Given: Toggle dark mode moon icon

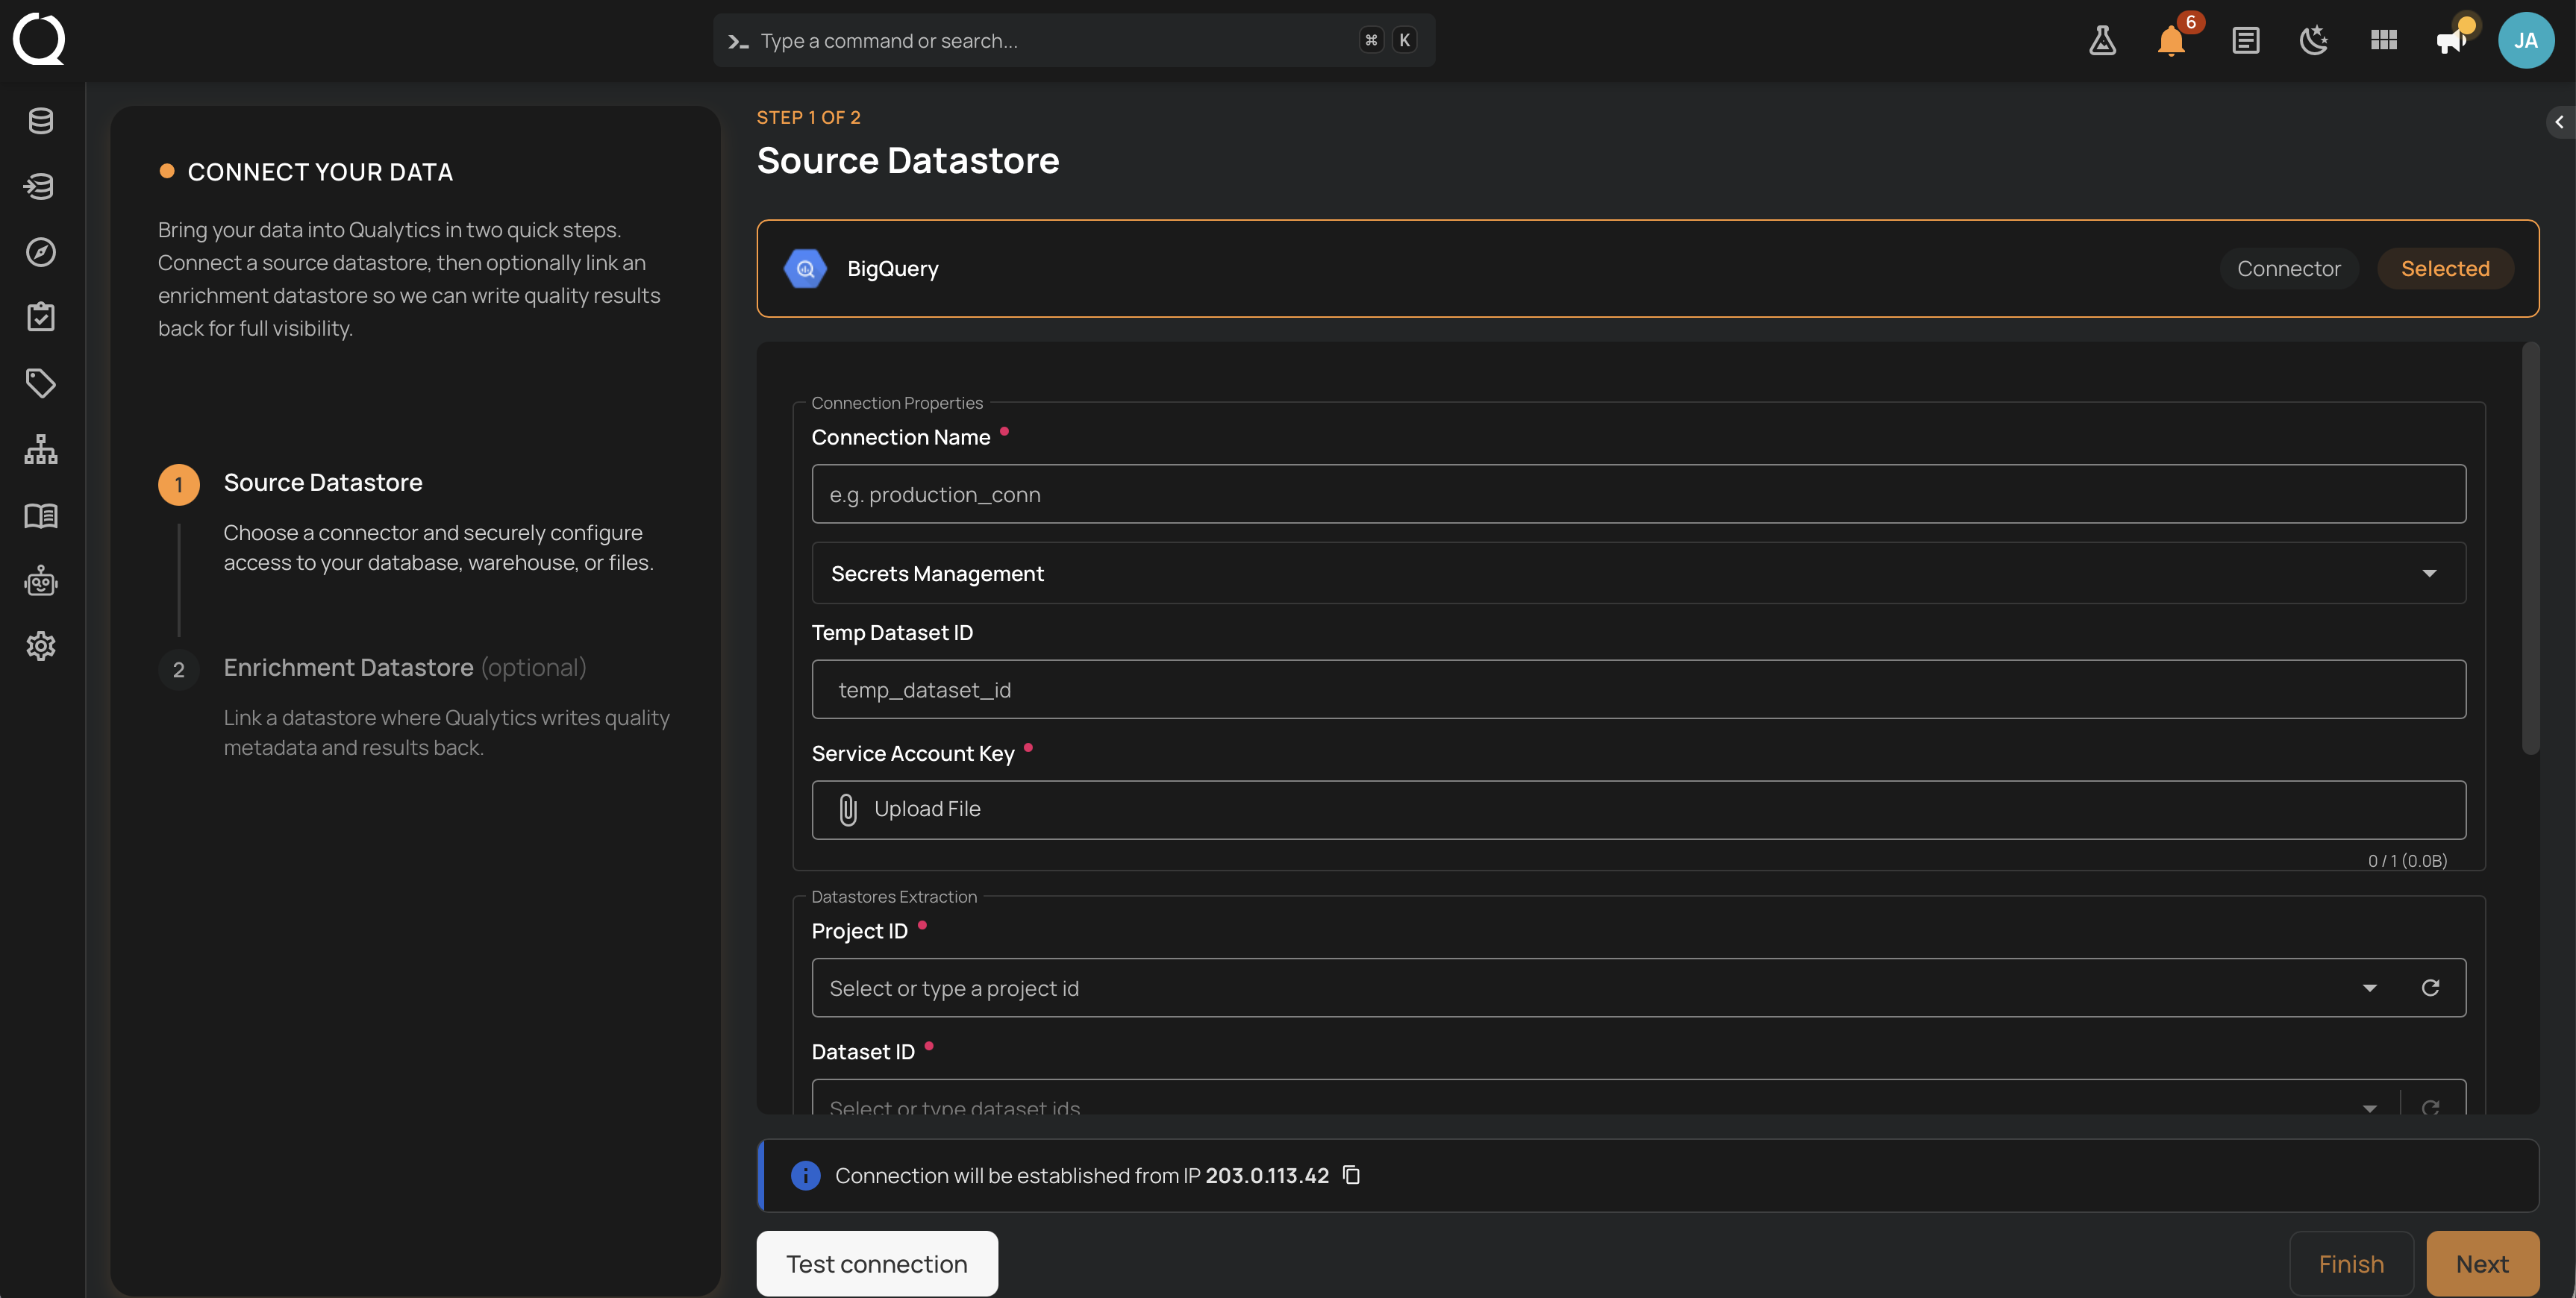Looking at the screenshot, I should (x=2314, y=40).
